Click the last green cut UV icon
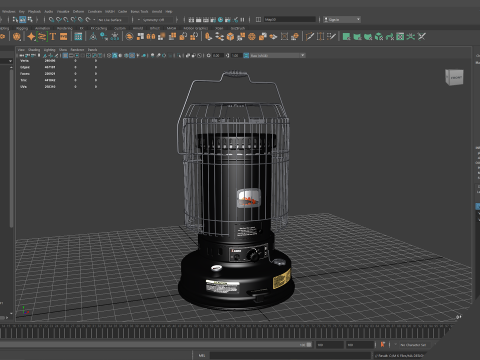Image resolution: width=480 pixels, height=360 pixels. point(422,37)
